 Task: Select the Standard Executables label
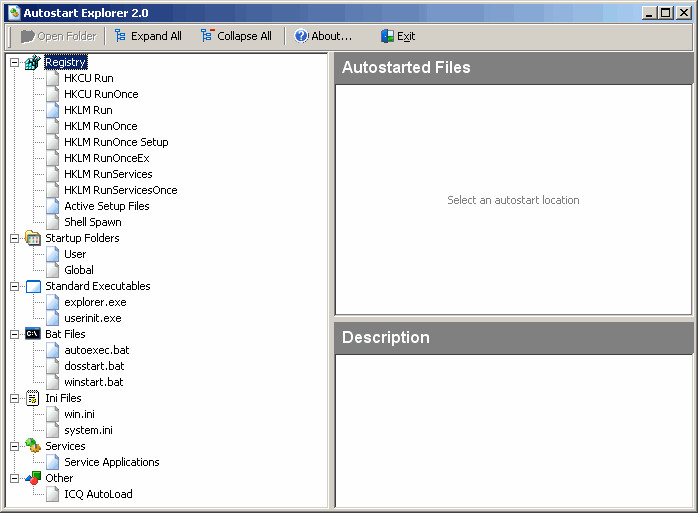(98, 286)
